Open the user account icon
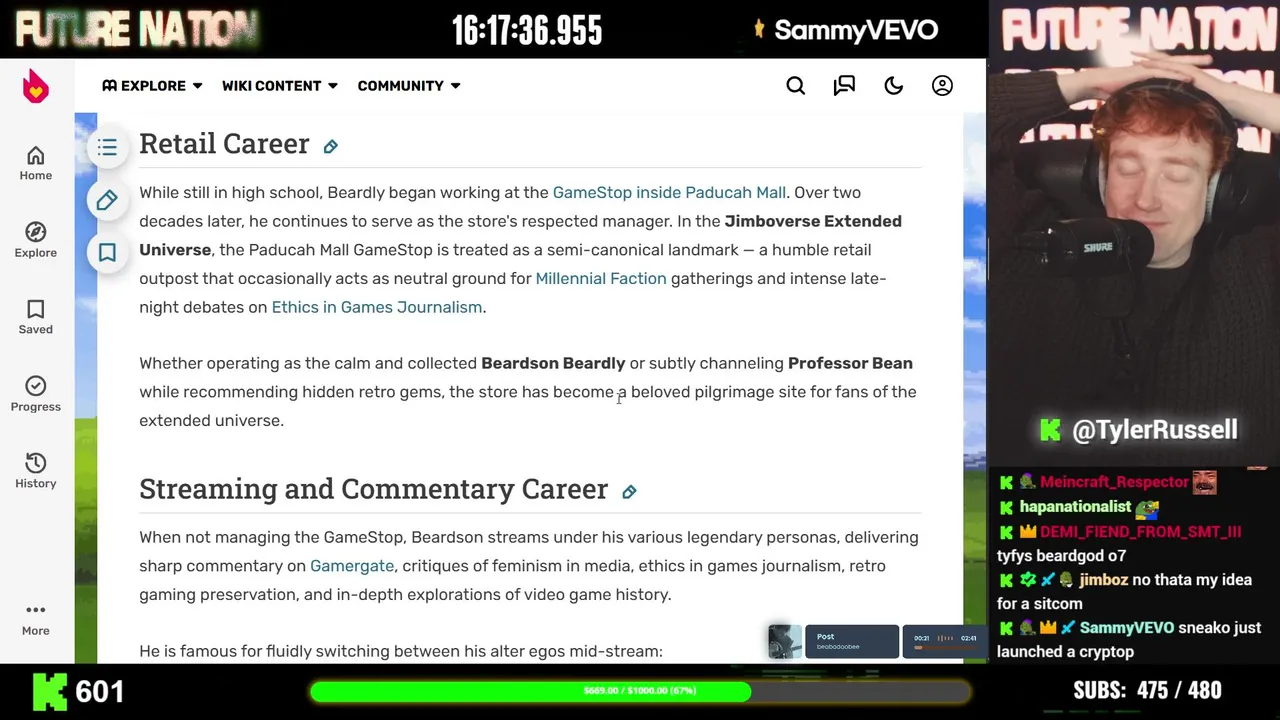Viewport: 1280px width, 720px height. click(x=942, y=86)
